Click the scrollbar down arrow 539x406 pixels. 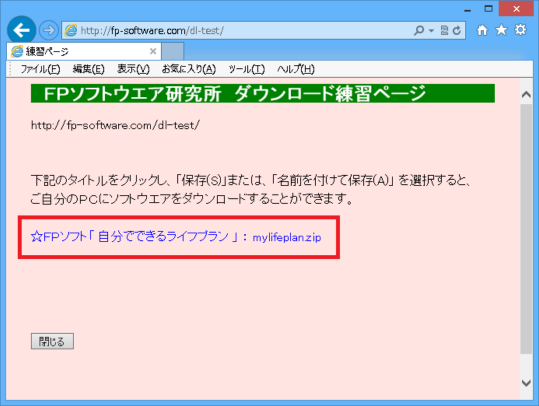[526, 383]
